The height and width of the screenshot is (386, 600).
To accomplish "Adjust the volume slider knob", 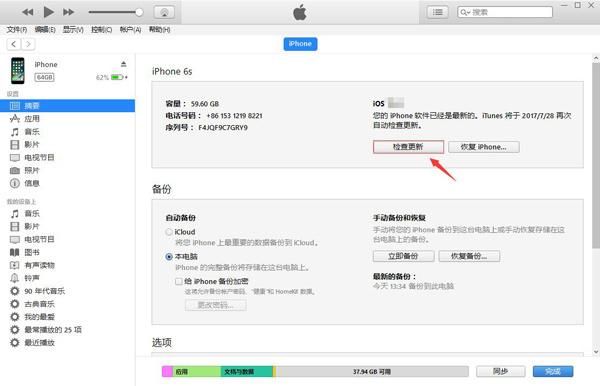I will (139, 12).
